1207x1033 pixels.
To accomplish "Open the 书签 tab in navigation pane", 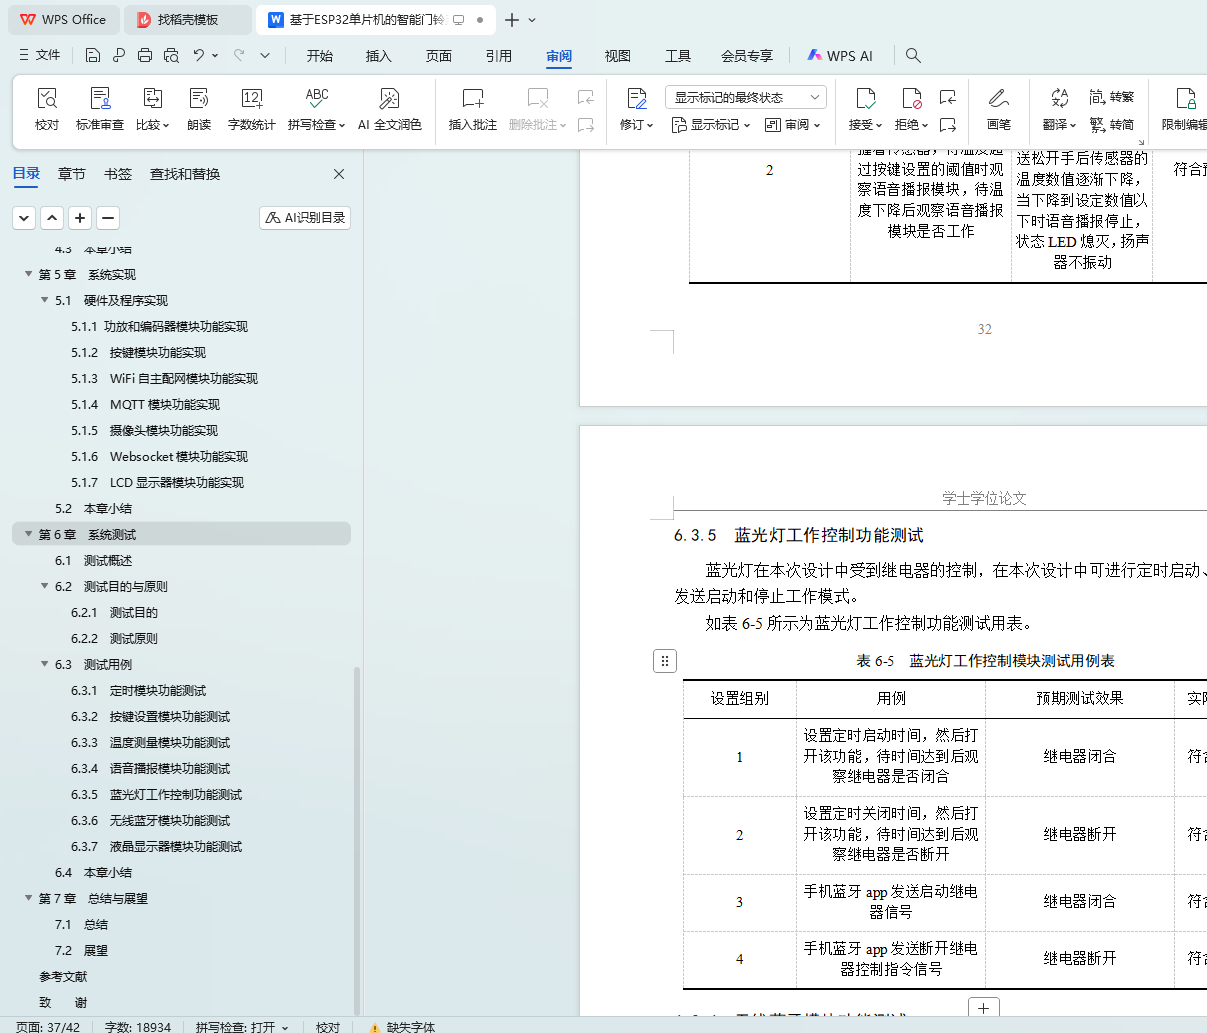I will (118, 174).
